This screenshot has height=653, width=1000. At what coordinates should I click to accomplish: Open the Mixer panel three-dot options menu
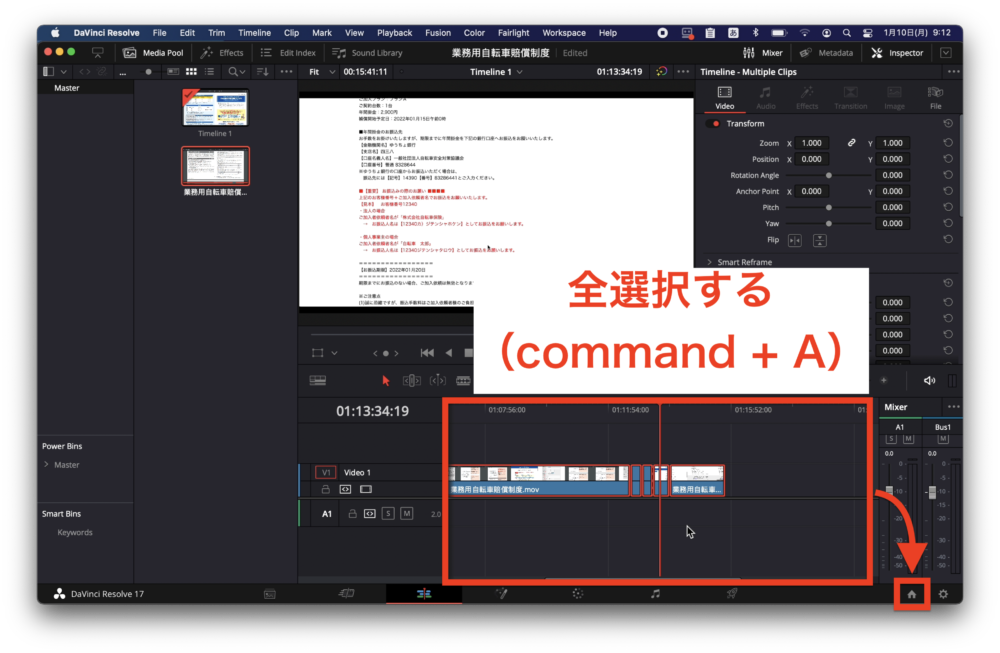(953, 407)
